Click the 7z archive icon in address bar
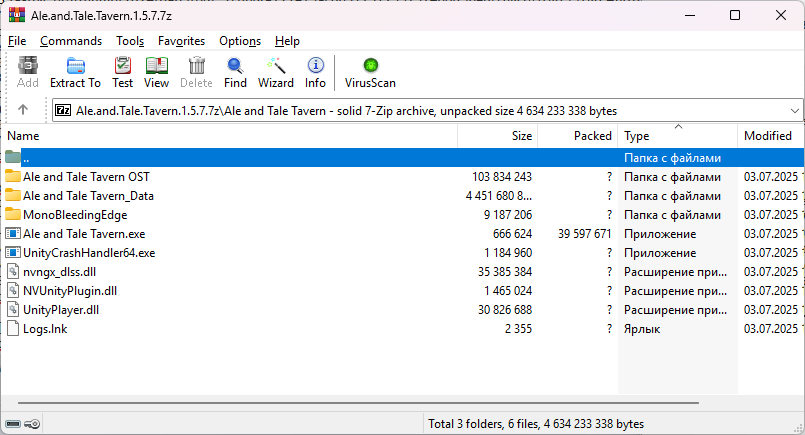The width and height of the screenshot is (805, 435). tap(63, 110)
